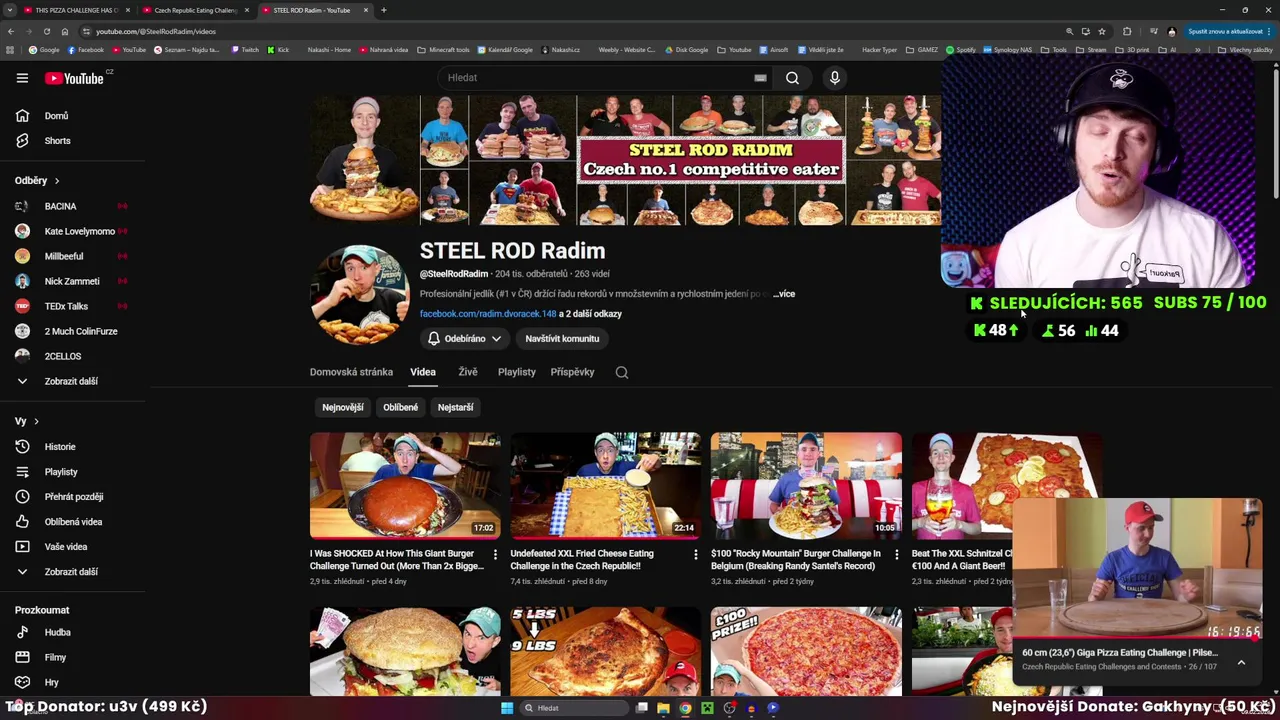
Task: Open Minecraft creeper icon in taskbar
Action: click(707, 708)
